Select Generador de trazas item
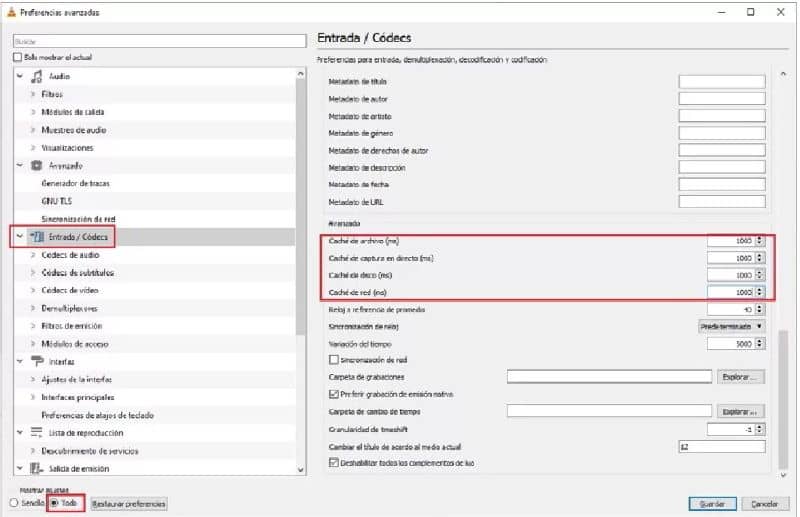 [x=76, y=183]
